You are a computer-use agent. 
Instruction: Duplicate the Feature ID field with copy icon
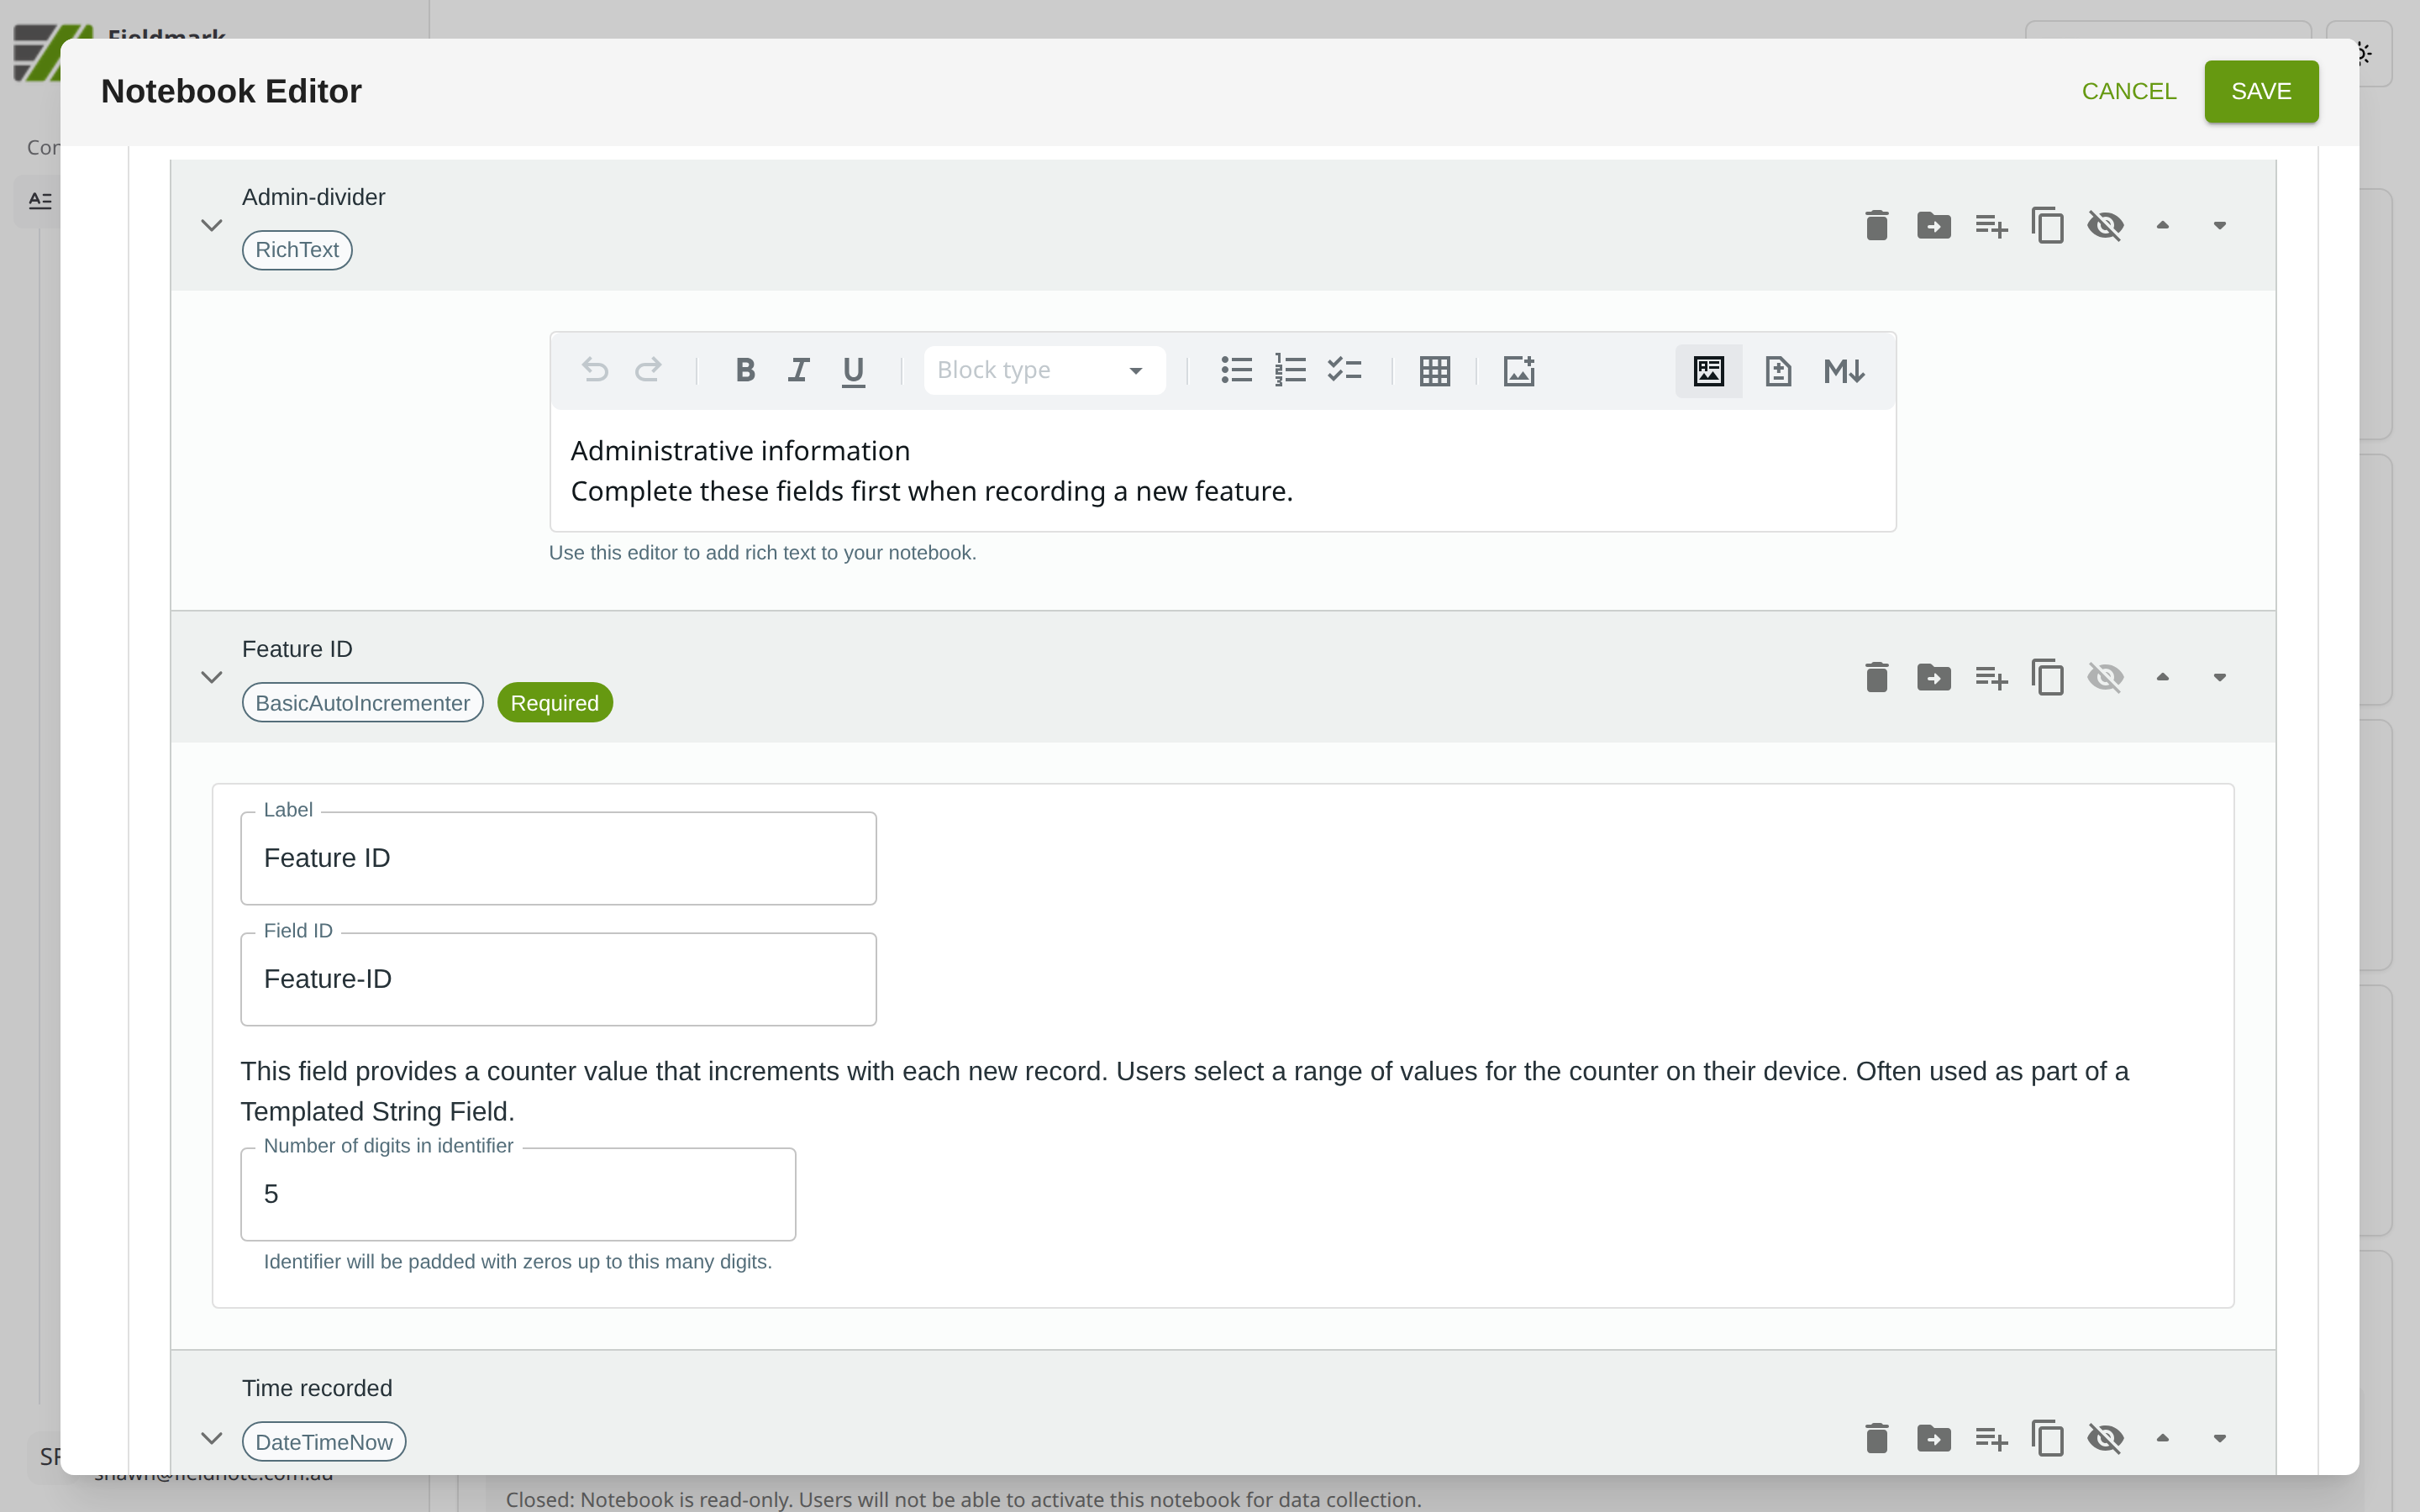tap(2047, 678)
